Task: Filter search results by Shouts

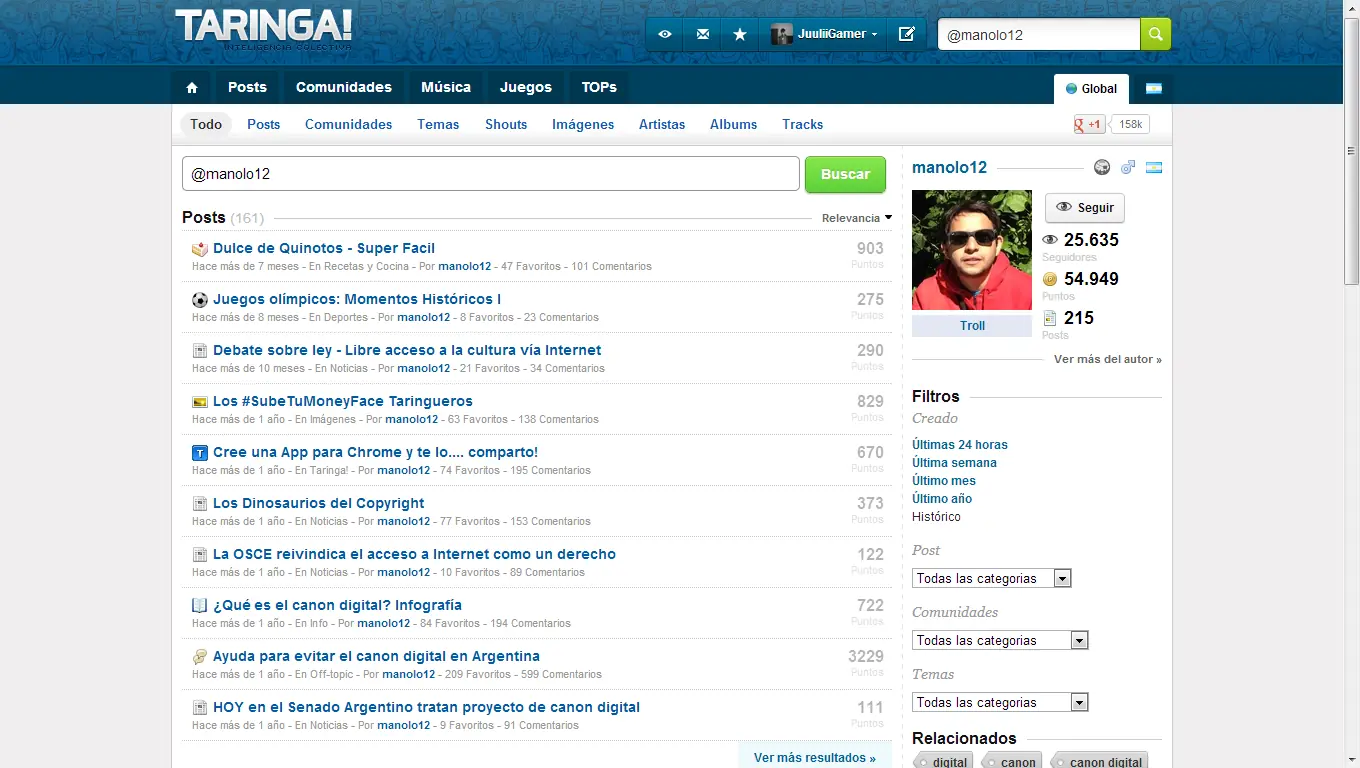Action: (506, 125)
